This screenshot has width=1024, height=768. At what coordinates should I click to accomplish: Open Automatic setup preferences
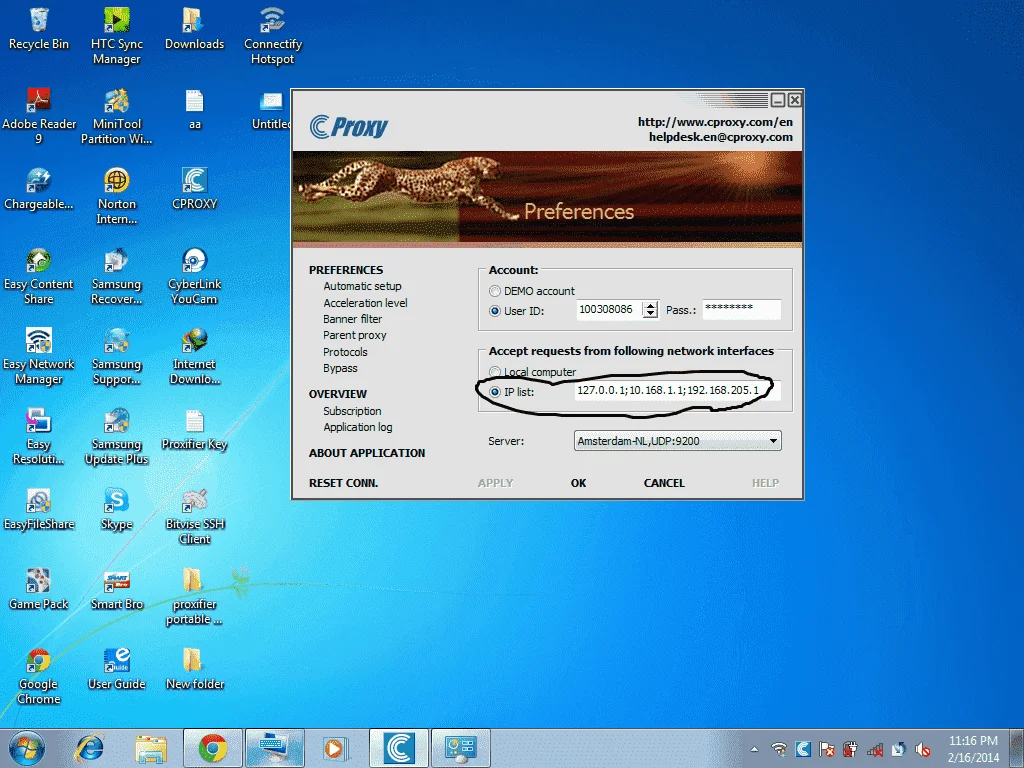click(x=362, y=286)
